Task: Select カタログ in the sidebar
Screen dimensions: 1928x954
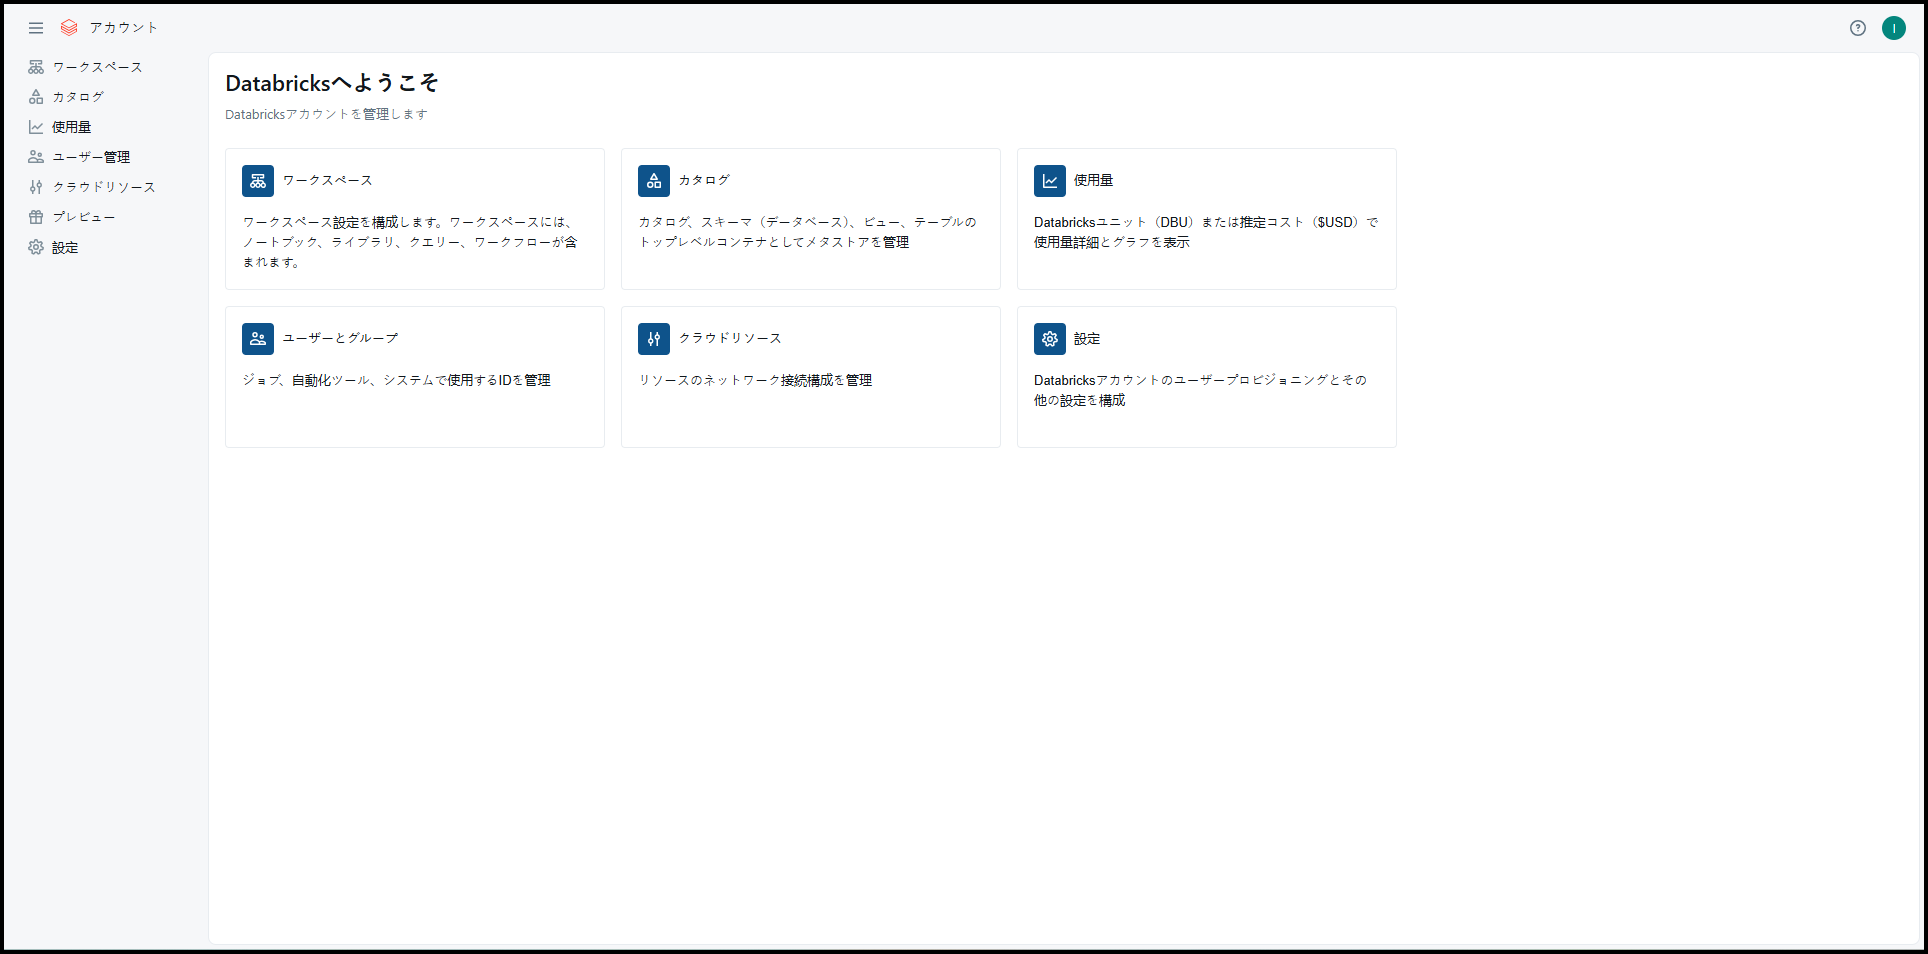Action: click(x=78, y=97)
